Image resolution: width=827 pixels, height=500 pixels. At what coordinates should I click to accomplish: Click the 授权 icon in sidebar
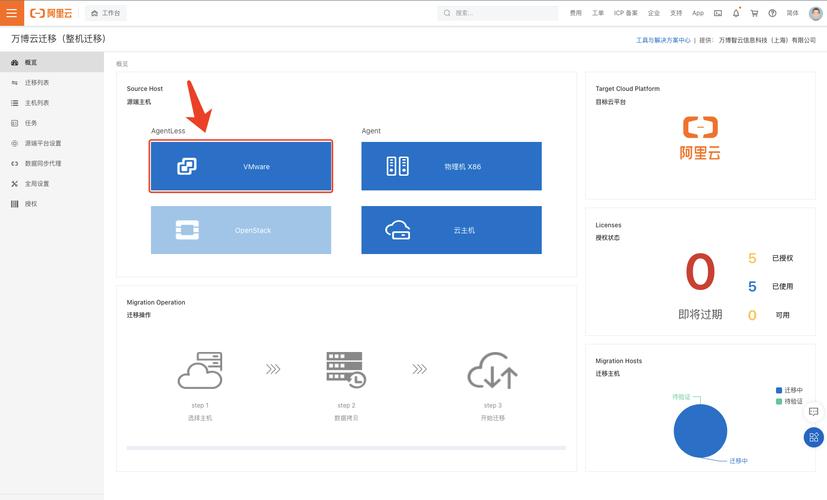click(x=15, y=204)
